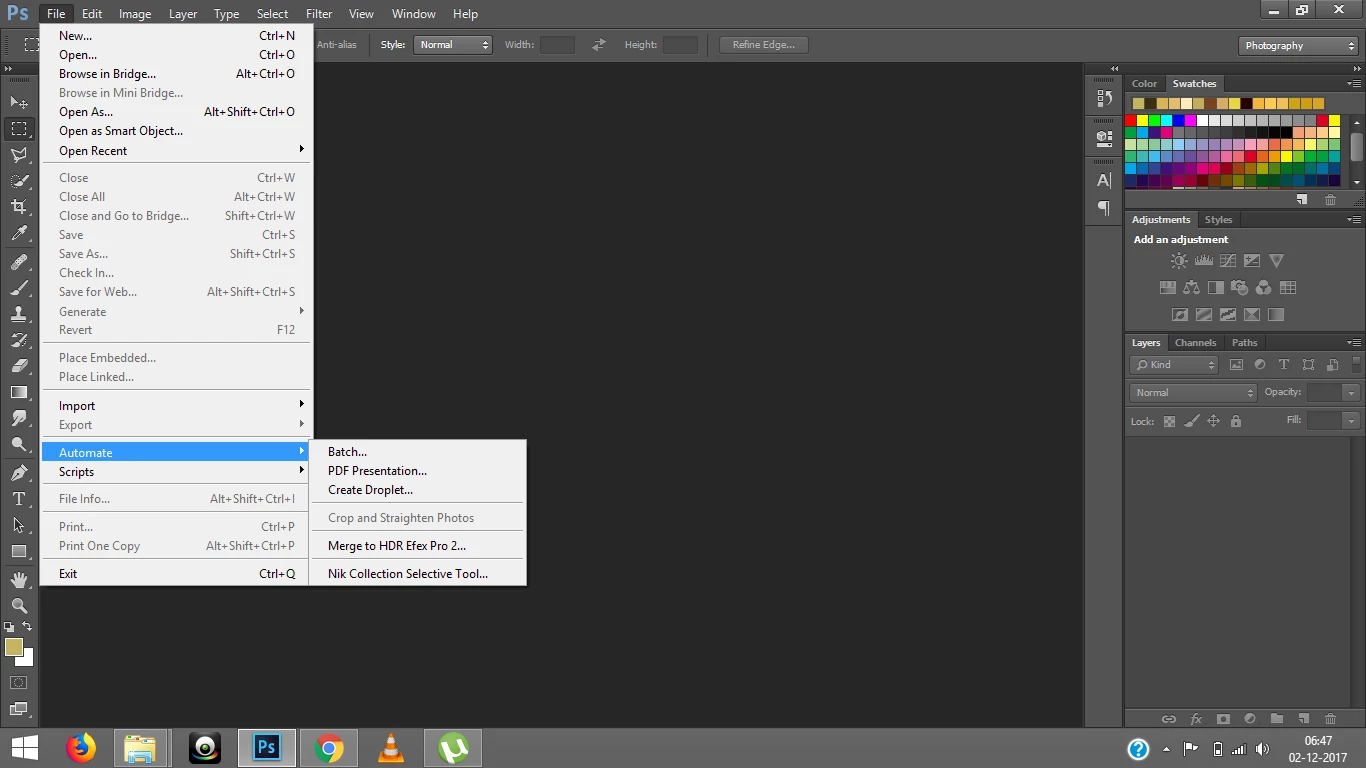Screen dimensions: 1366x768
Task: Open the Opacity dropdown arrow
Action: 1351,393
